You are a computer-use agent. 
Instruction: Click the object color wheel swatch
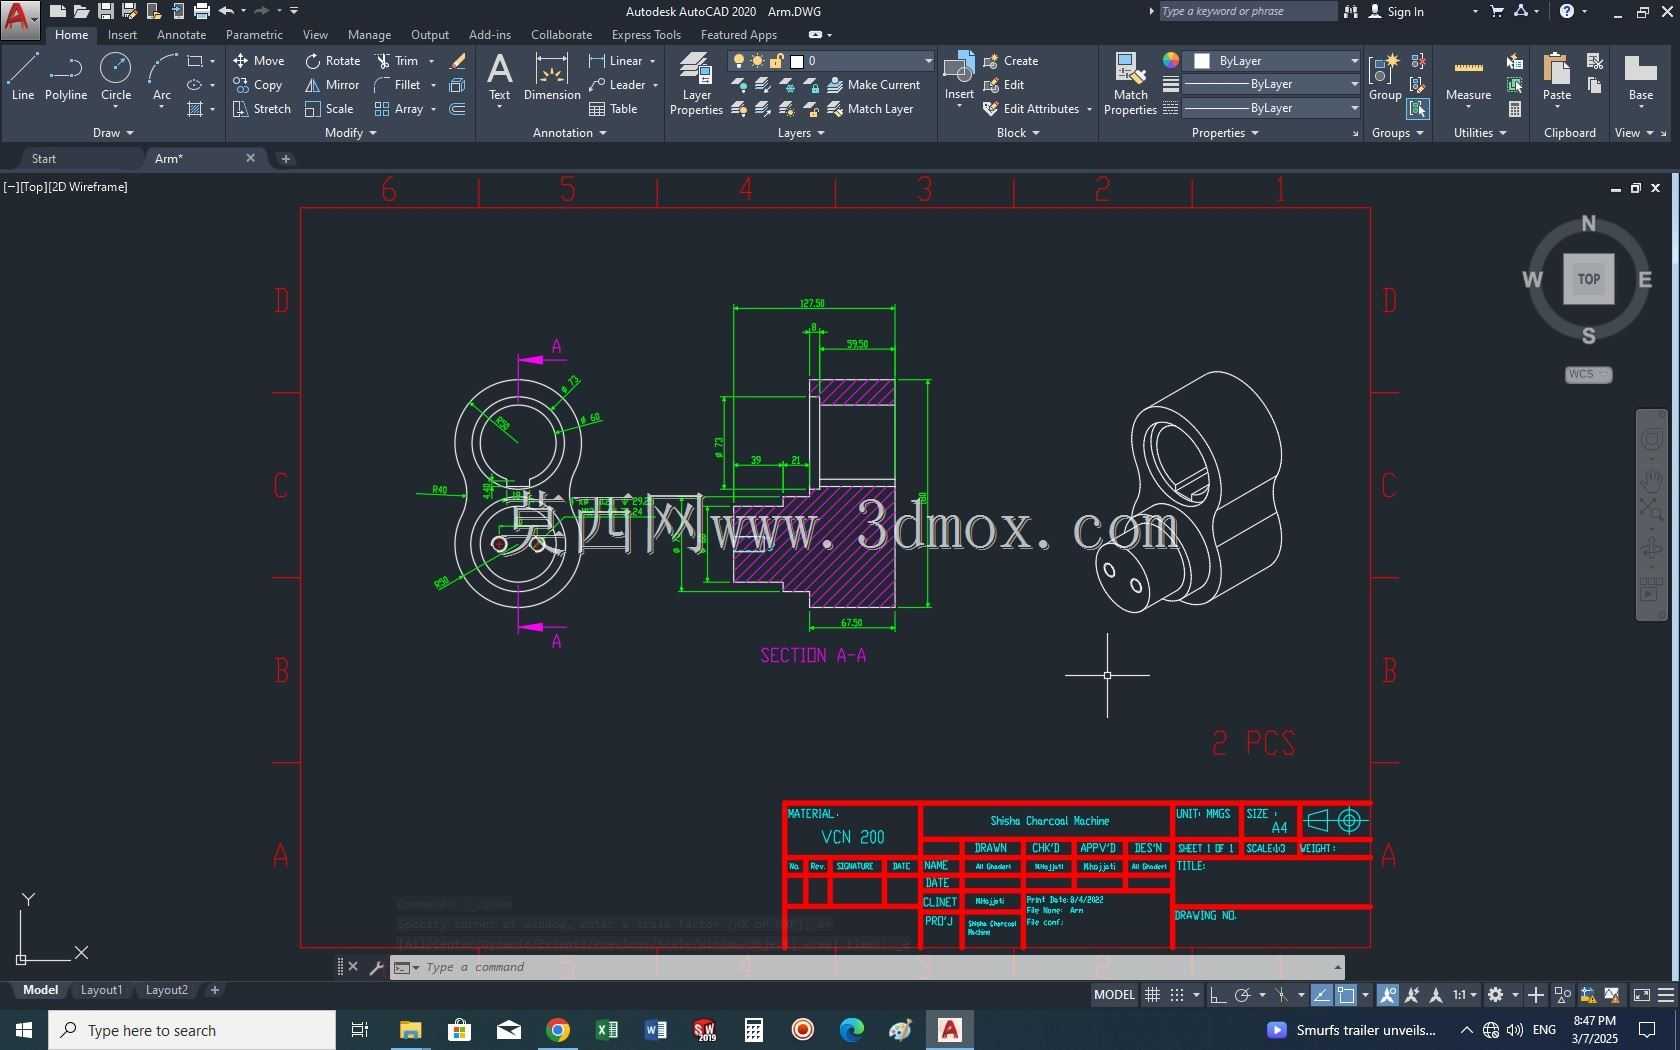point(1170,60)
